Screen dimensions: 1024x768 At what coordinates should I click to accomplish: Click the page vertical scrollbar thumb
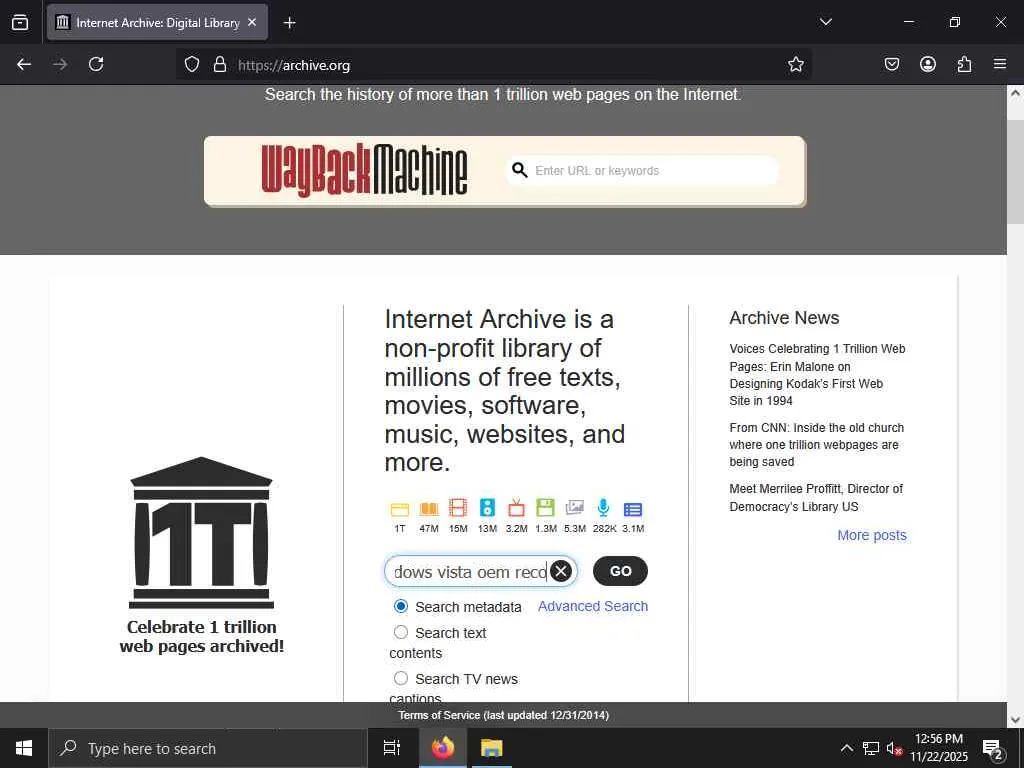[x=1015, y=171]
